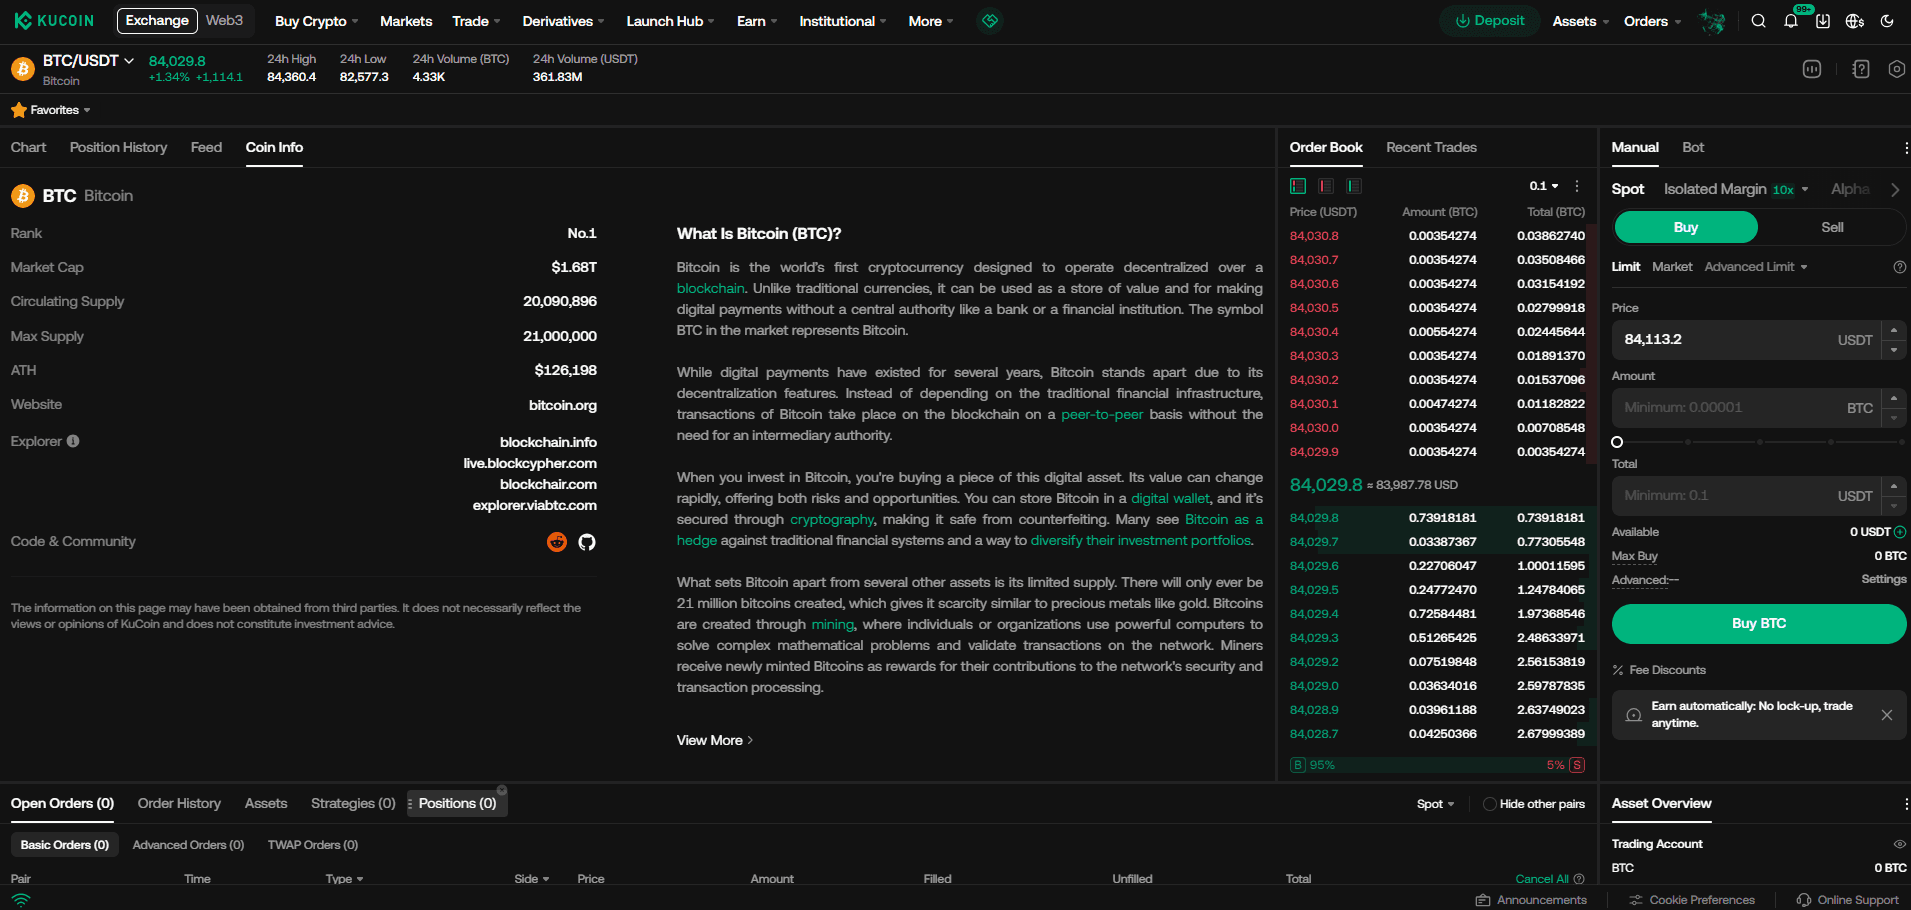The image size is (1911, 910).
Task: Show both bids and asks order book view
Action: coord(1298,186)
